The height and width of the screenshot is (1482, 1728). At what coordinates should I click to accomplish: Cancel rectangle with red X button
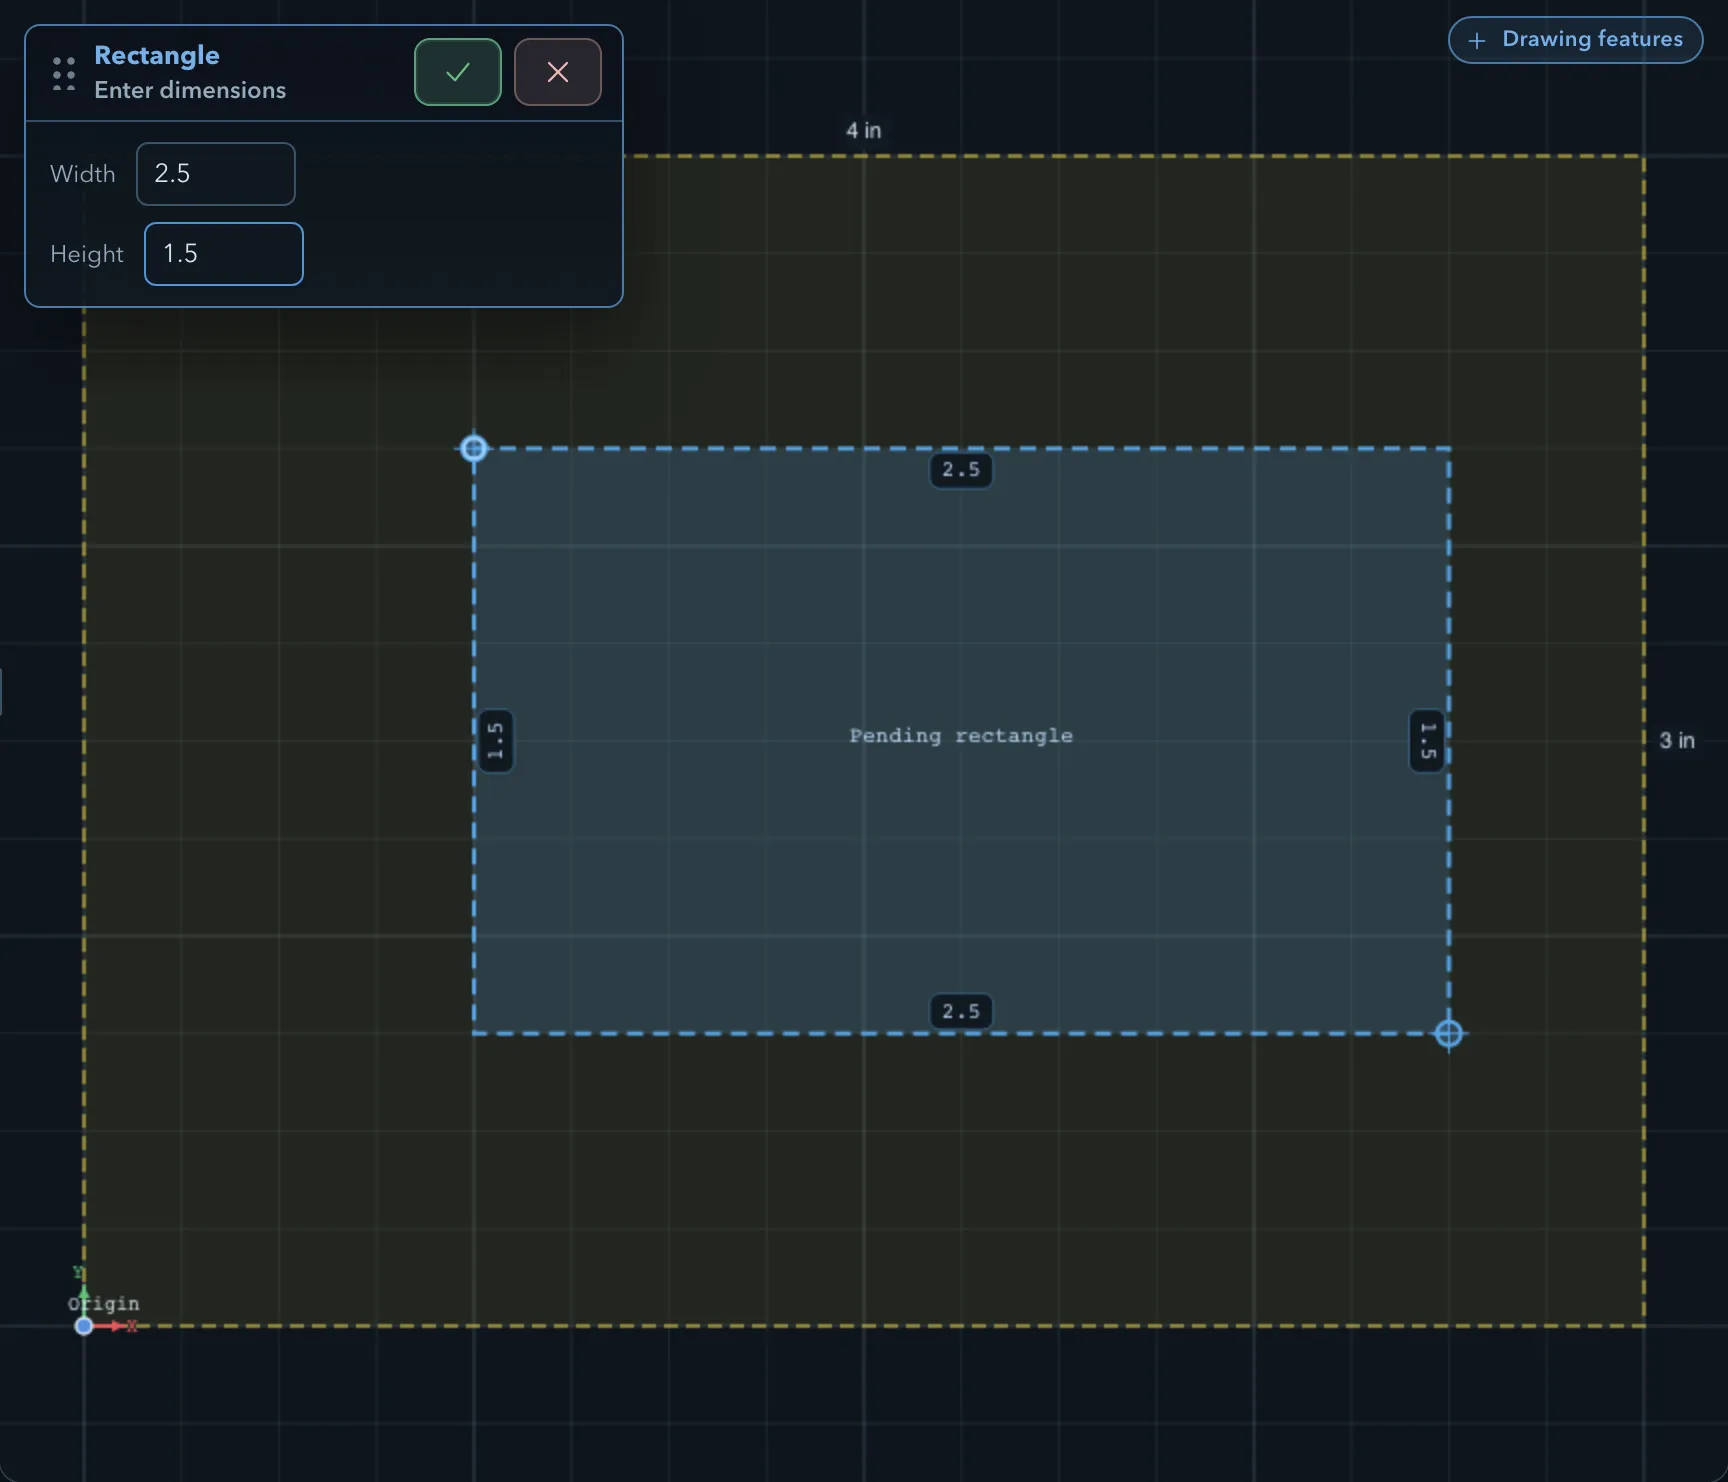point(558,72)
